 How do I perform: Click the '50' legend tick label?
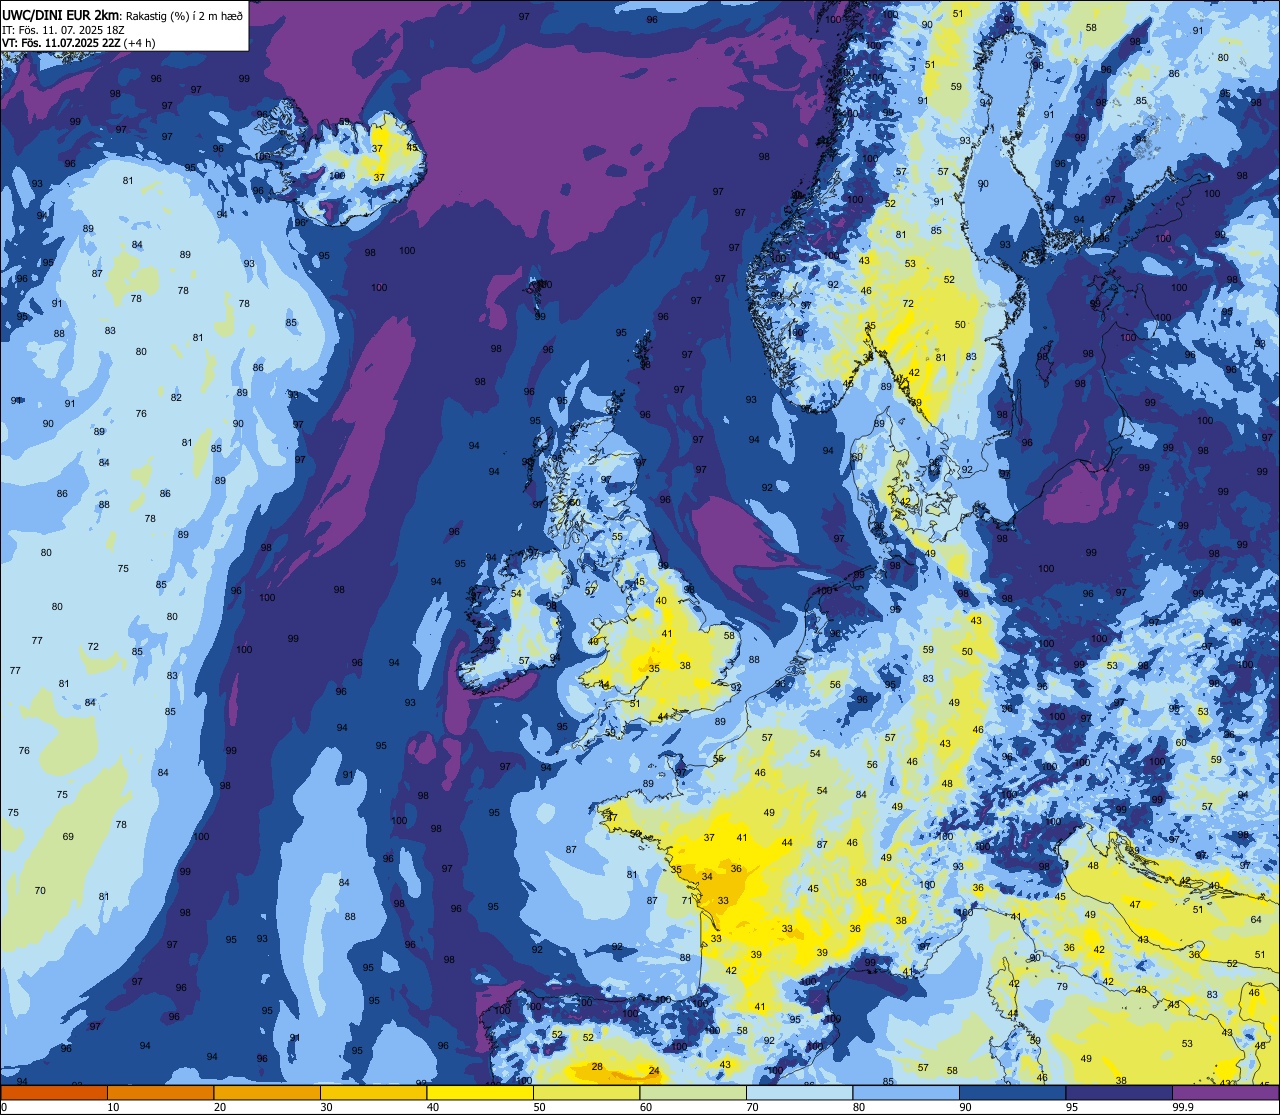tap(539, 1107)
